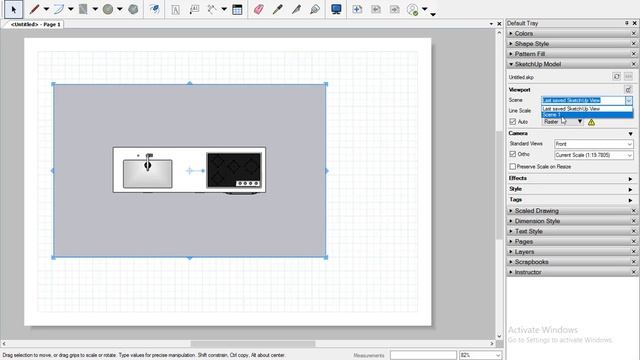Insert a Table with the table tool

tap(237, 9)
